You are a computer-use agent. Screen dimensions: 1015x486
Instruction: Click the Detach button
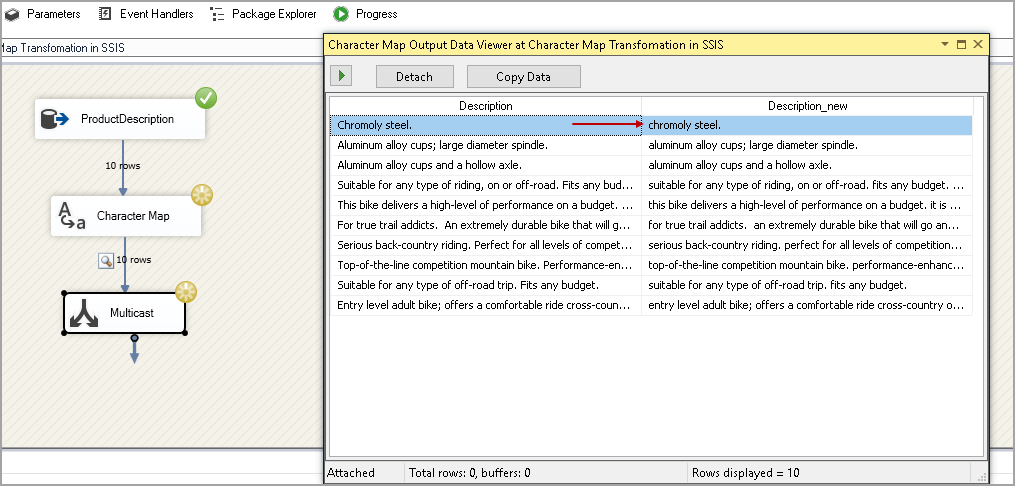[x=414, y=77]
